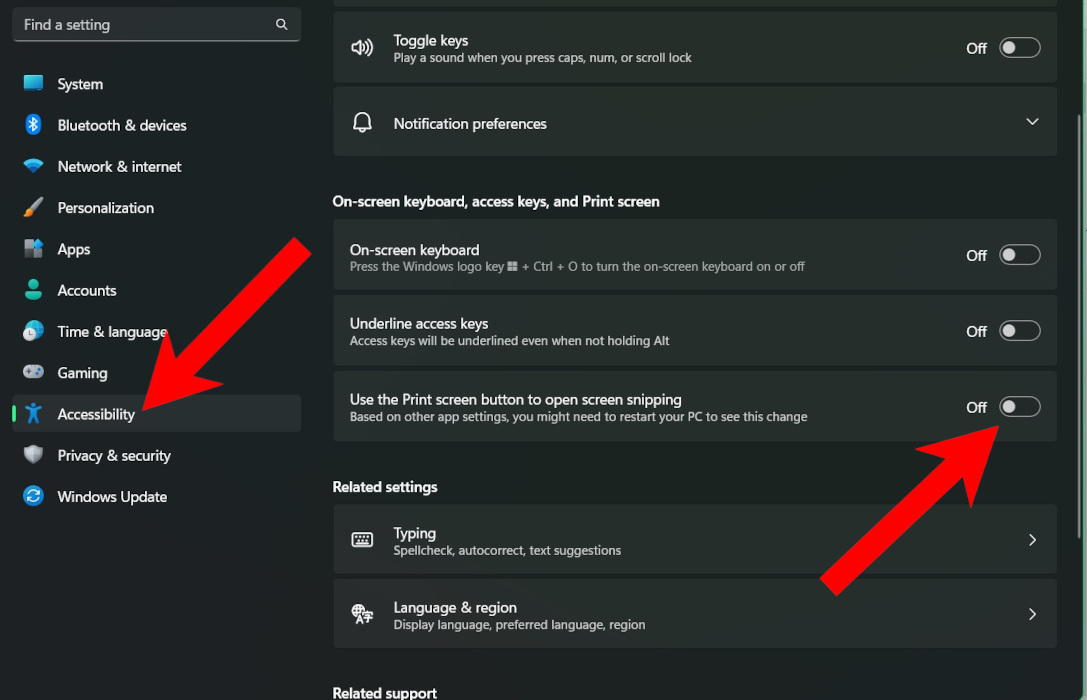Click inside the Find a setting search box
This screenshot has height=700, width=1087.
pyautogui.click(x=140, y=24)
